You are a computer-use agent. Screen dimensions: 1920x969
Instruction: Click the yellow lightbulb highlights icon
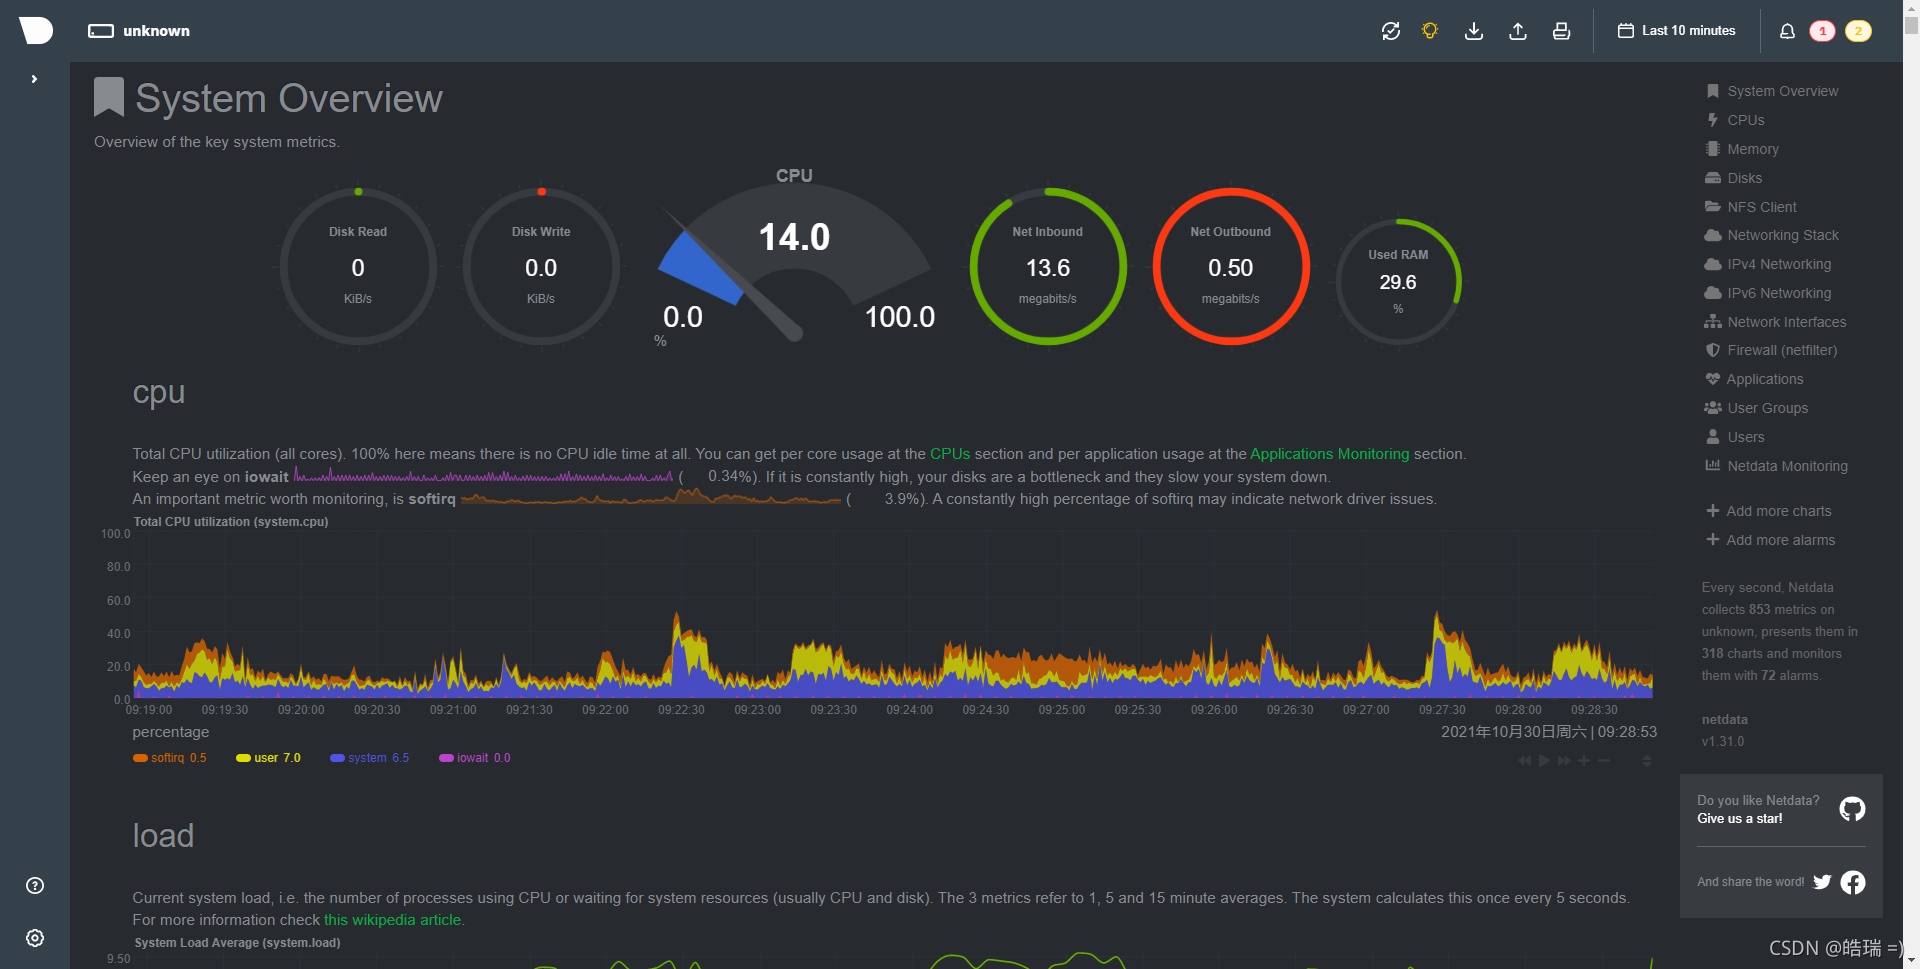[x=1430, y=31]
